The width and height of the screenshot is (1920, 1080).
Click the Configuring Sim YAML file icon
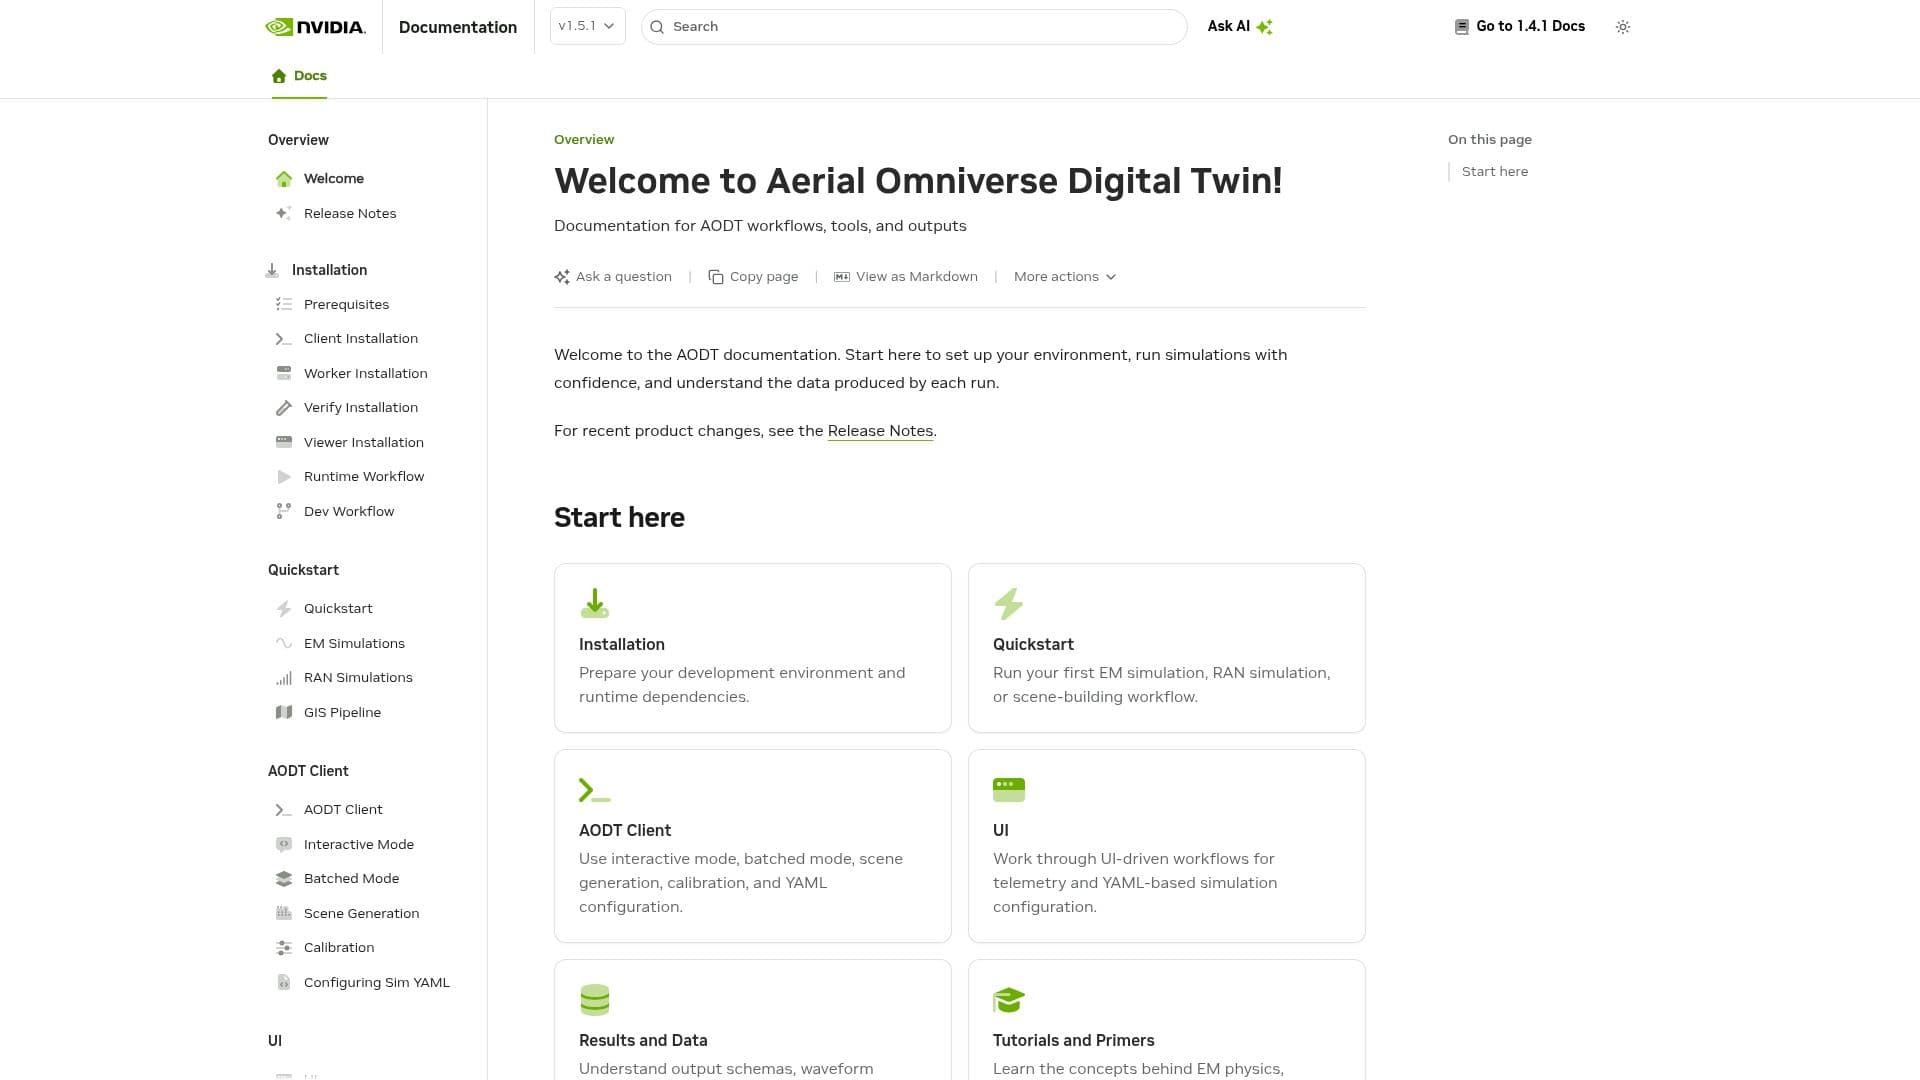click(284, 982)
